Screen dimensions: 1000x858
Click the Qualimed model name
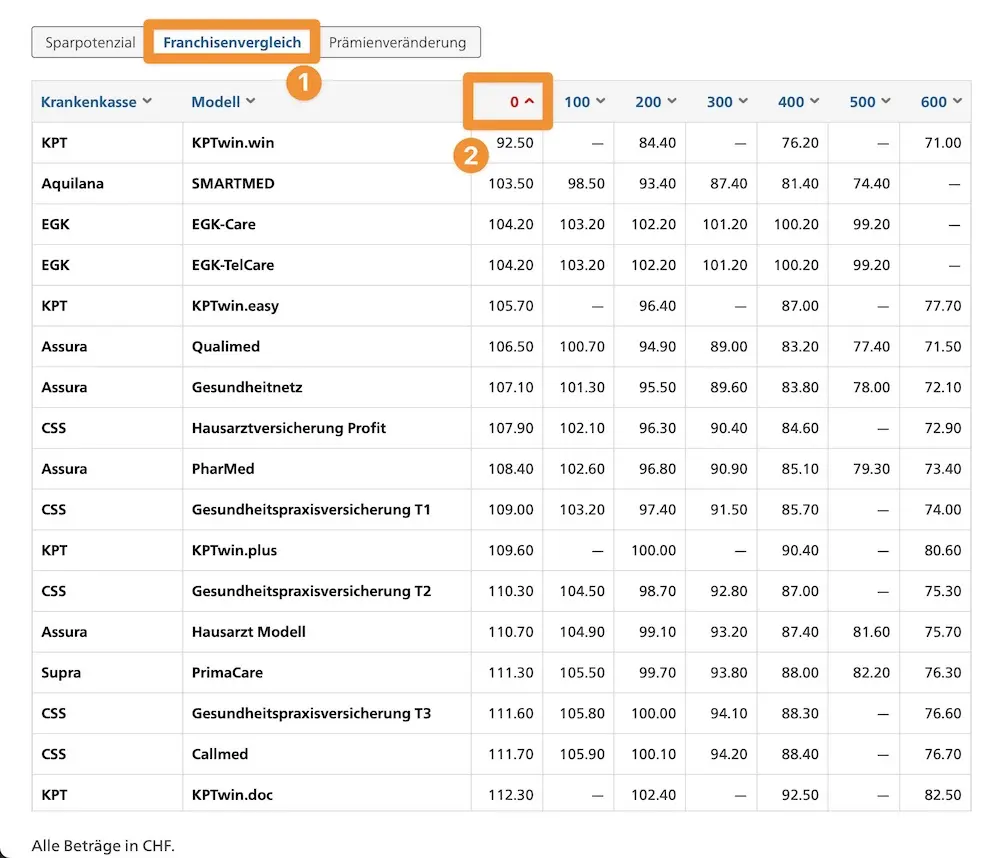pyautogui.click(x=226, y=346)
